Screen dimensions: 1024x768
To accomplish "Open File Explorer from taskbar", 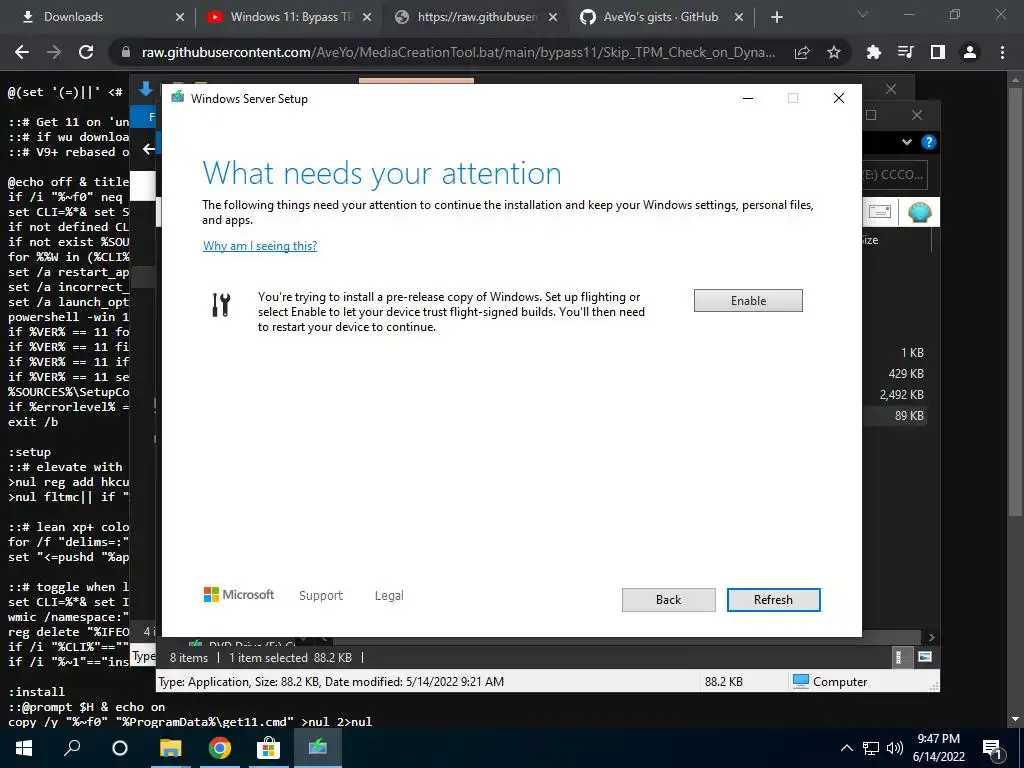I will [x=170, y=748].
